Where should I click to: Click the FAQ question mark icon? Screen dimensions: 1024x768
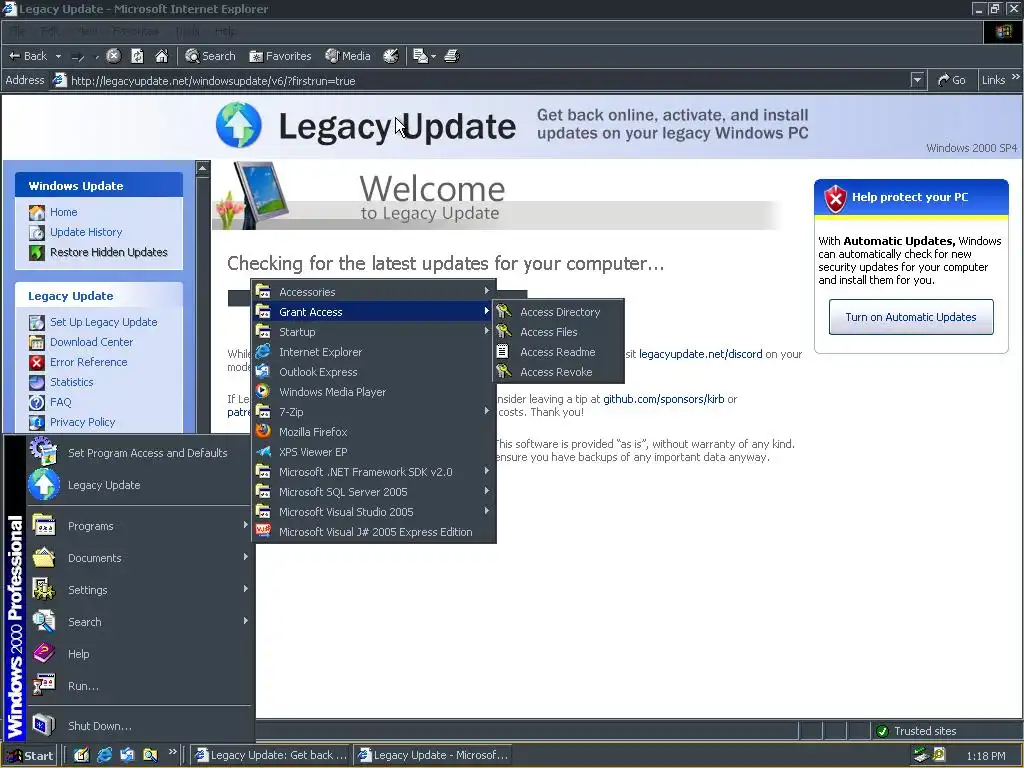37,402
